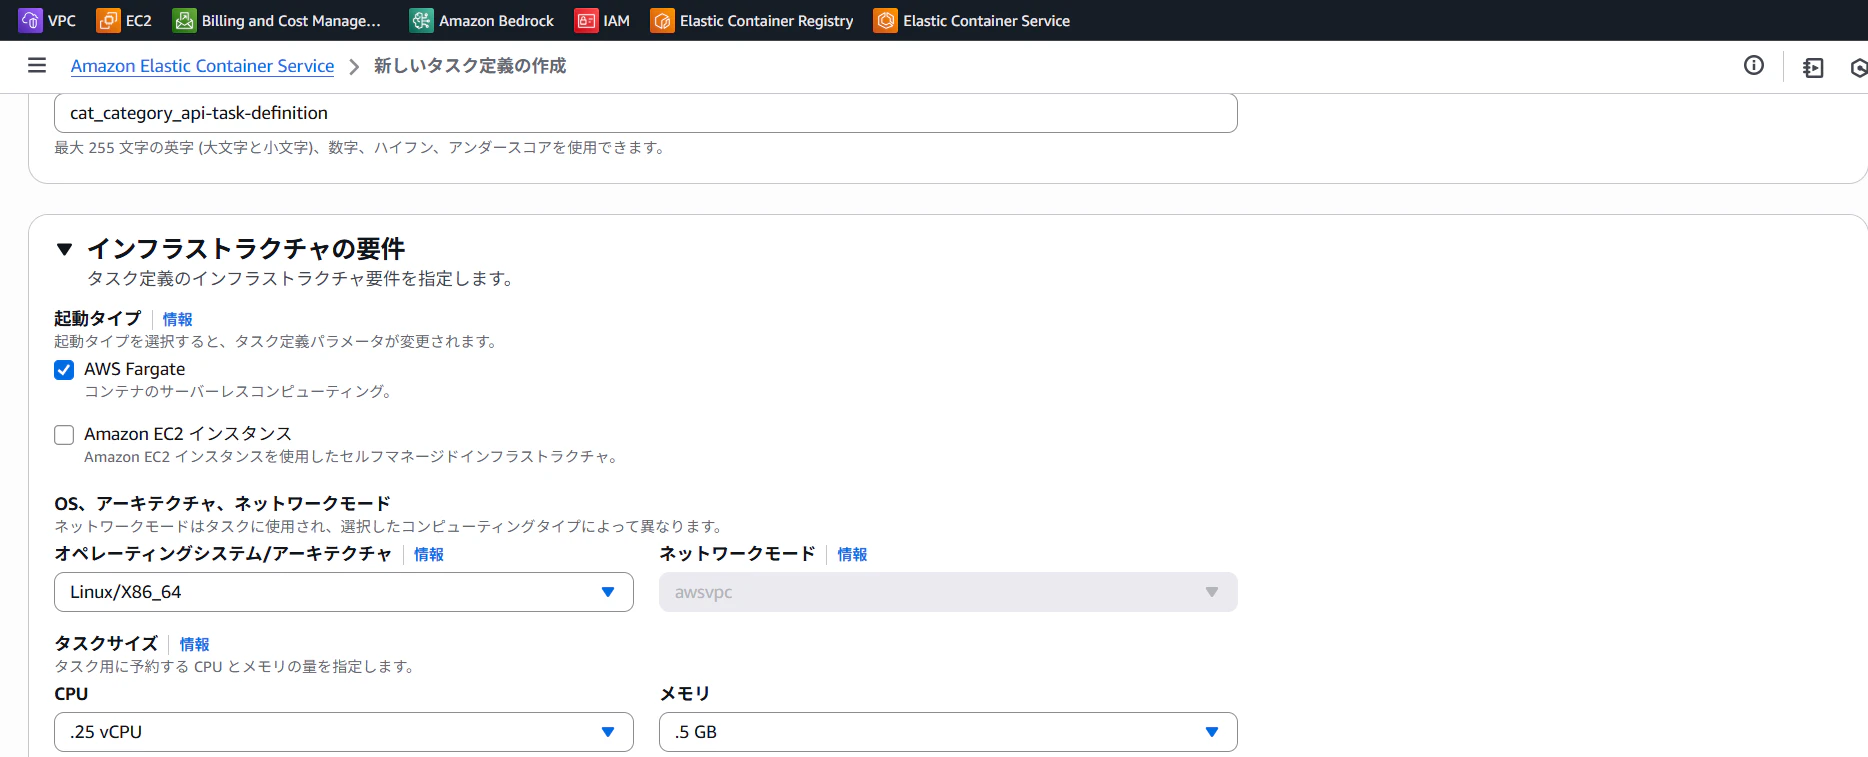
Task: Open the info panel icon in header
Action: [x=1753, y=66]
